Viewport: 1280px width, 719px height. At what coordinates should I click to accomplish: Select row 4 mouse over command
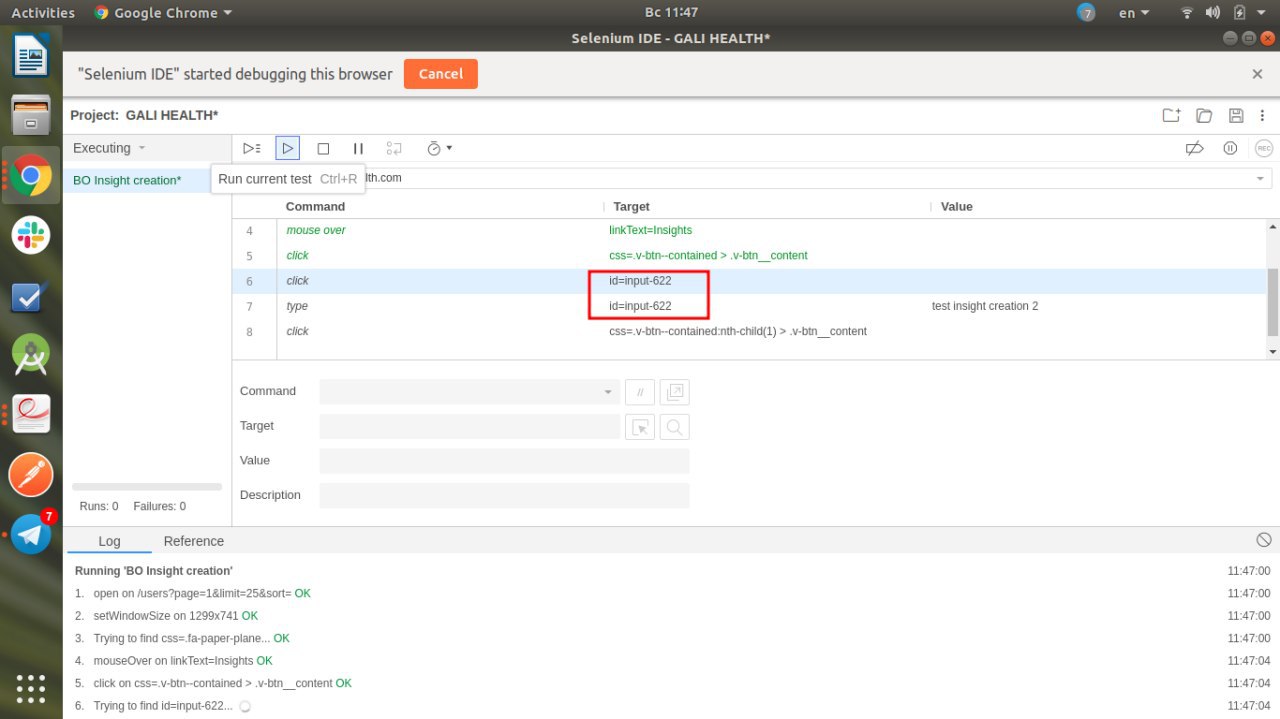pos(749,230)
